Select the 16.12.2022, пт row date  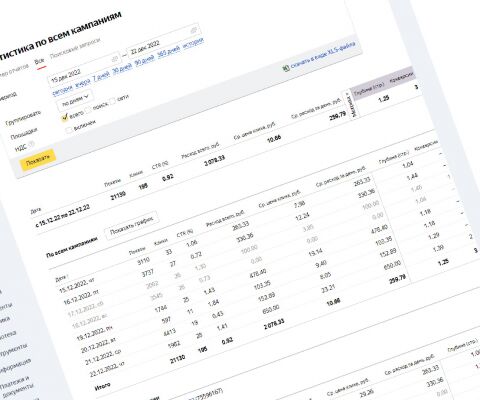coord(81,297)
